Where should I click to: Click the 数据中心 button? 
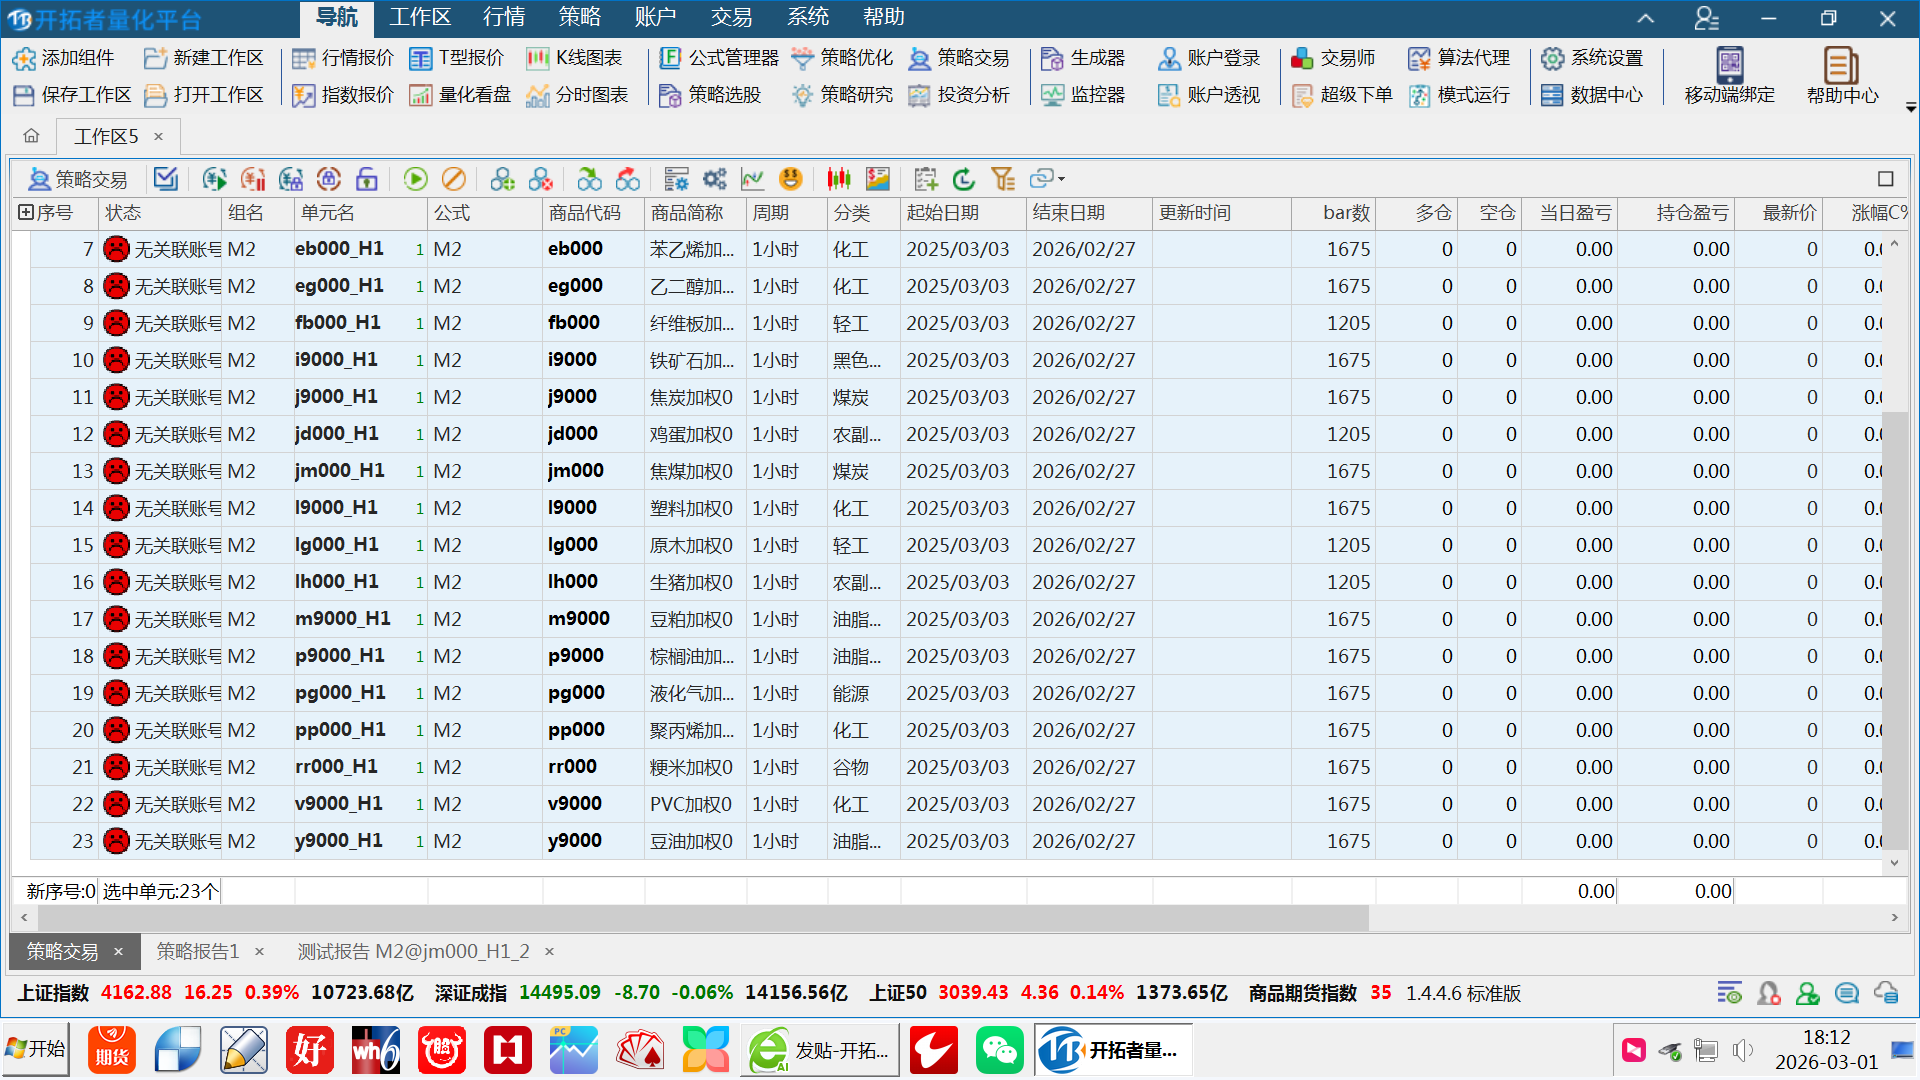tap(1592, 95)
